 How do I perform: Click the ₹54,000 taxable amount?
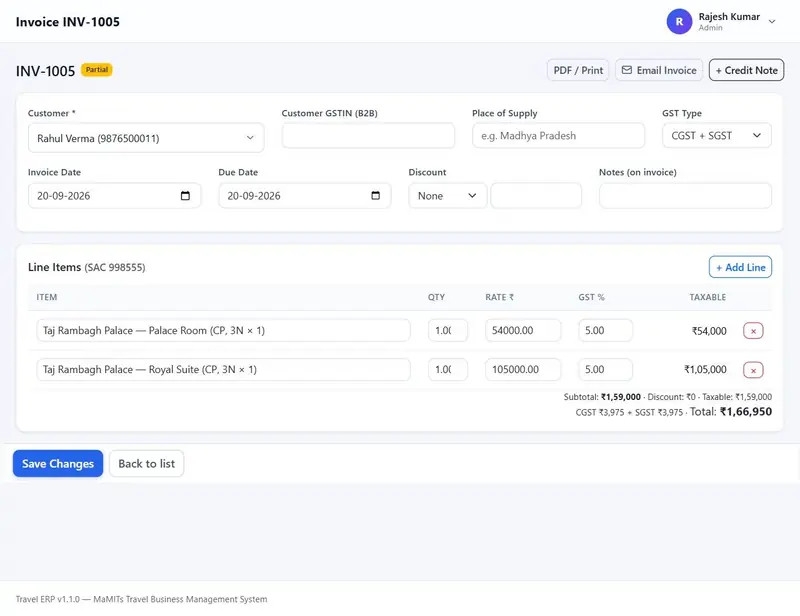(x=709, y=331)
